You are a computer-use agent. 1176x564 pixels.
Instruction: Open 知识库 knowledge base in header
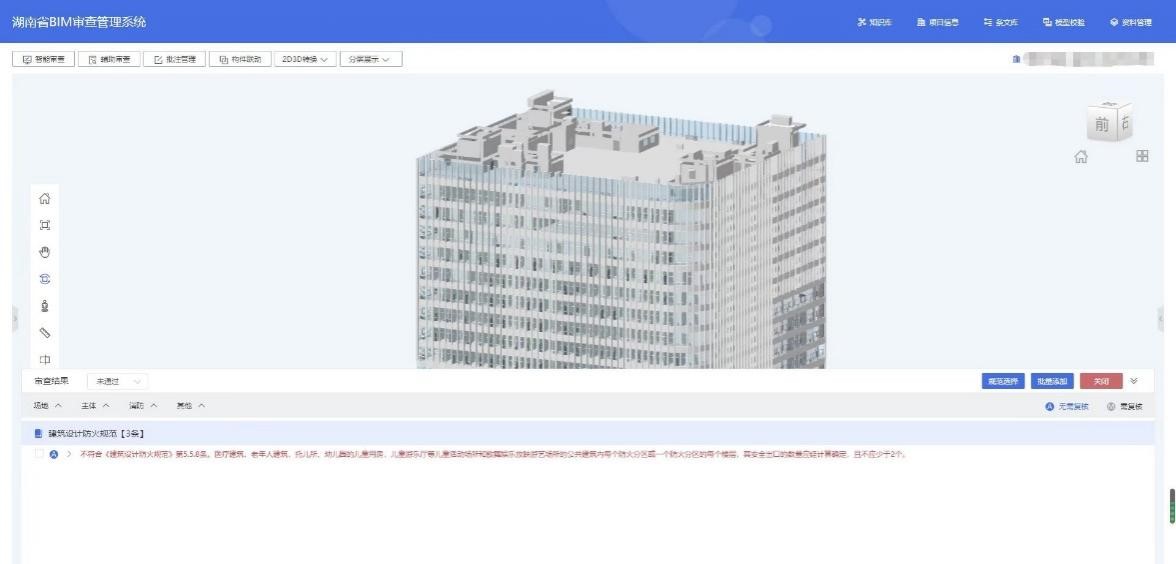(x=874, y=22)
